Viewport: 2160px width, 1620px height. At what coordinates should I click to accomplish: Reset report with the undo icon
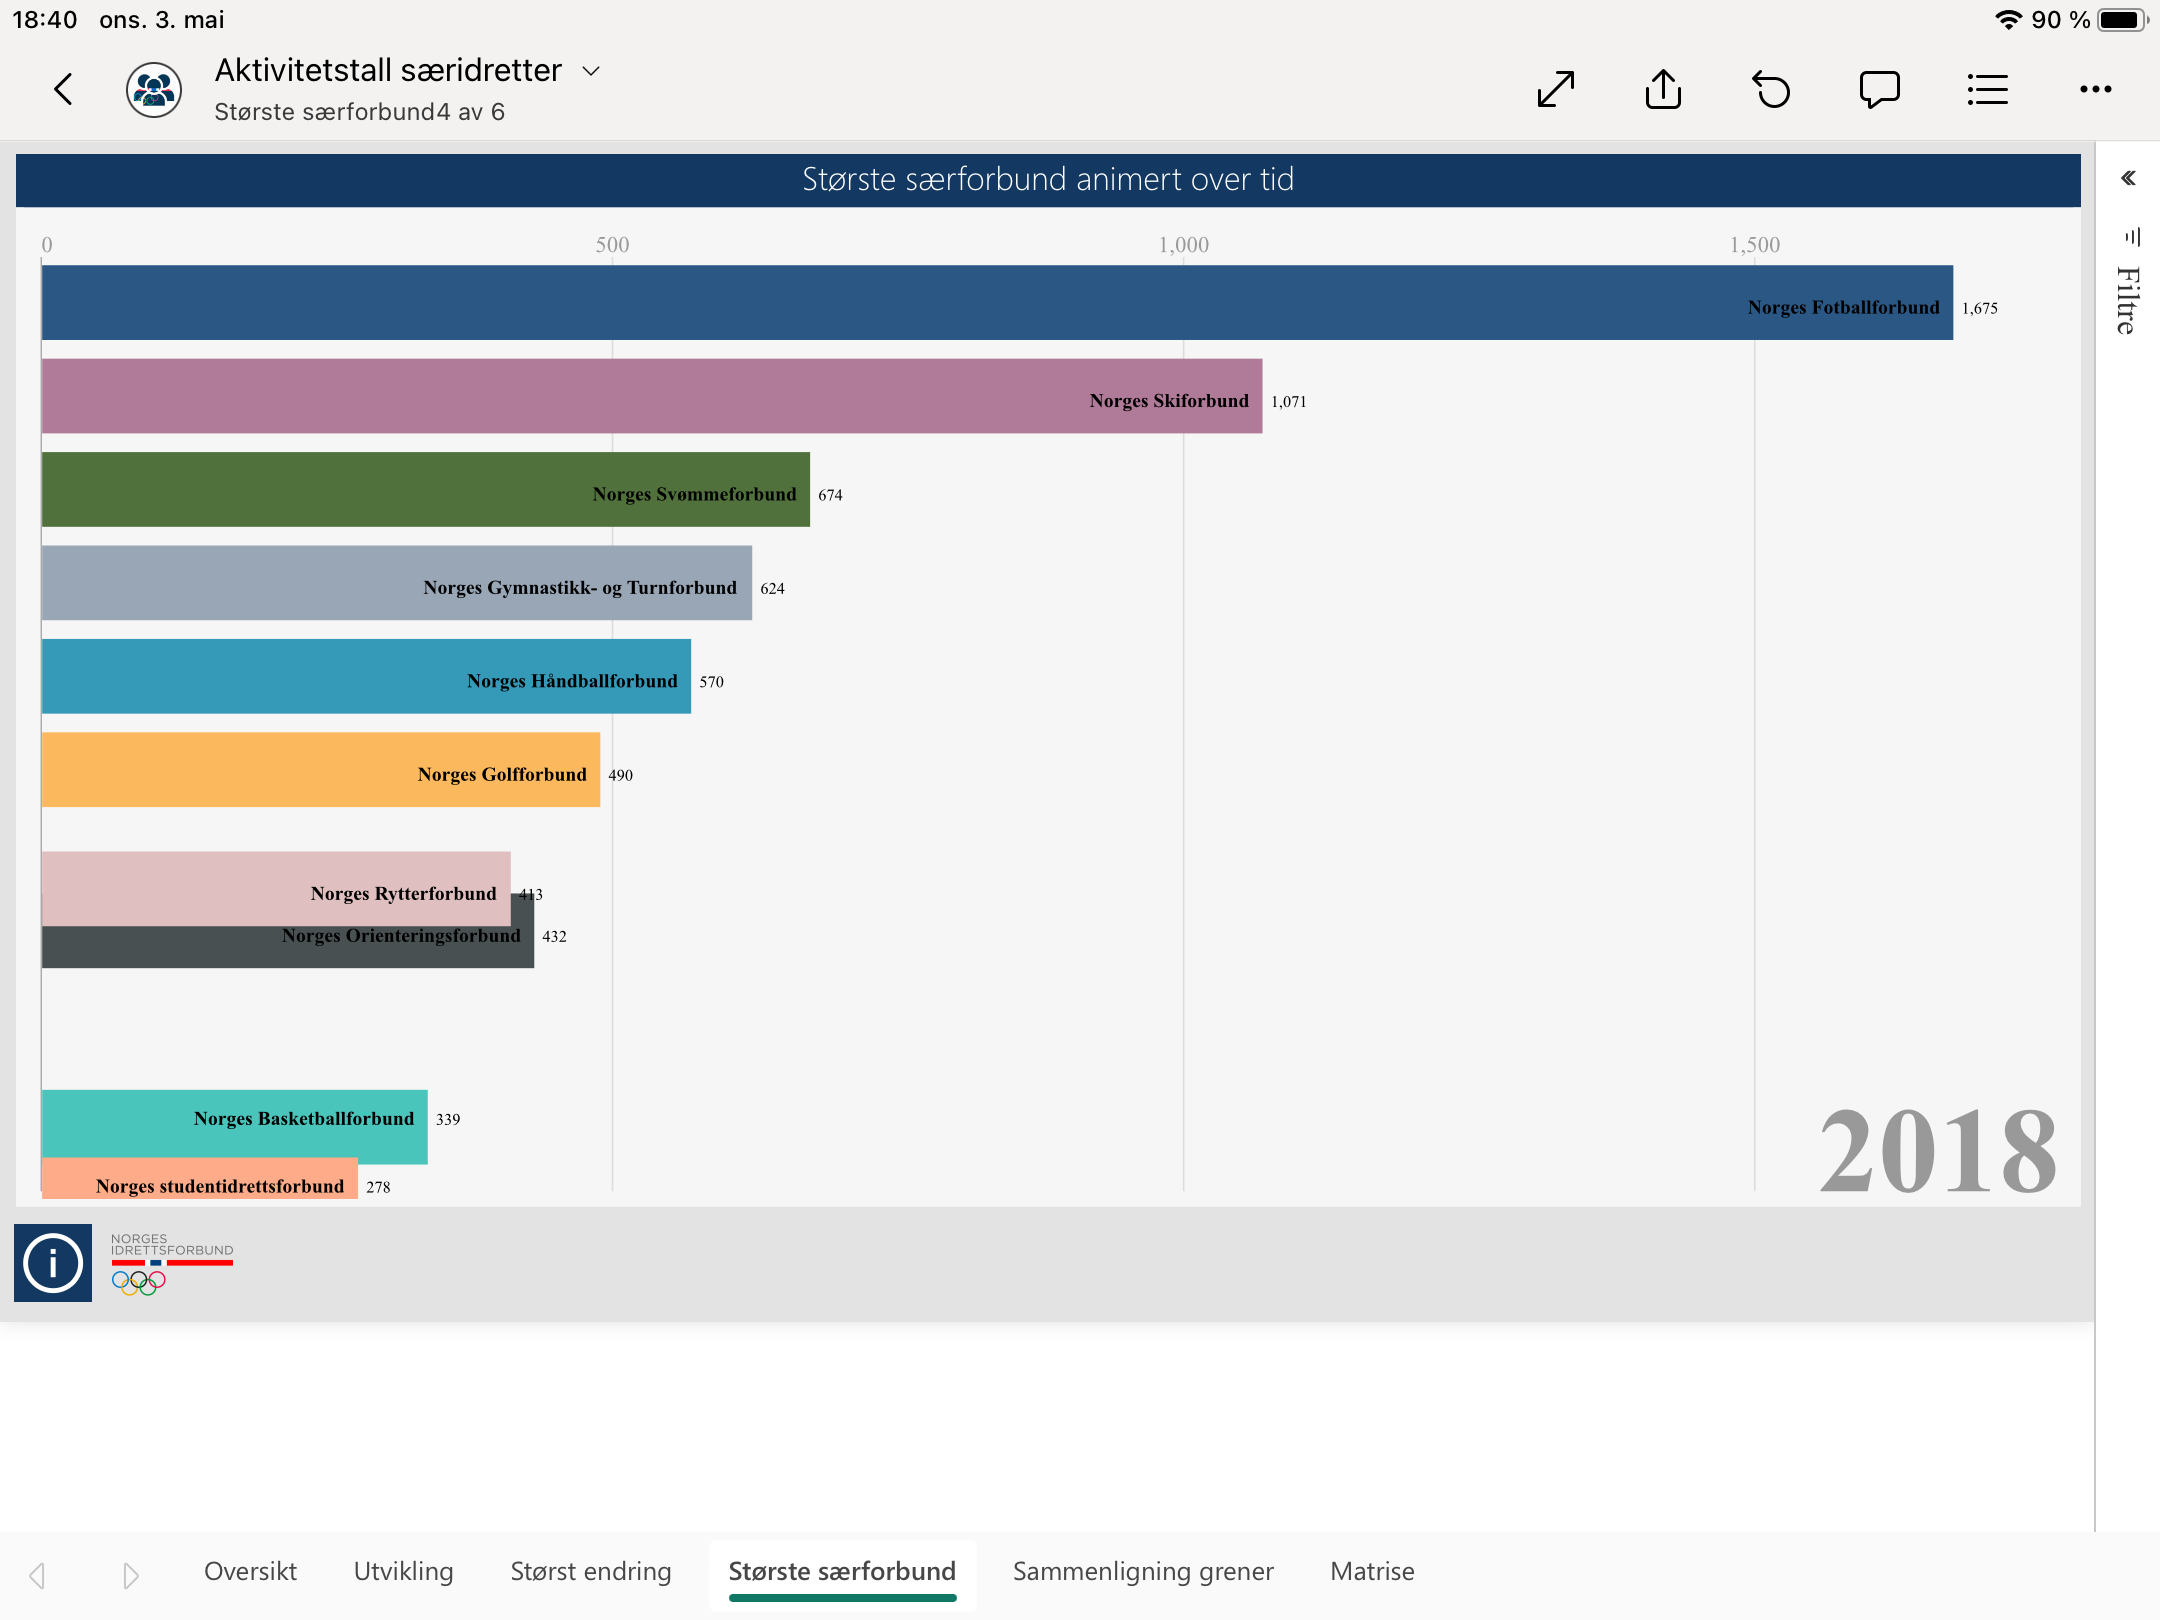click(1771, 89)
